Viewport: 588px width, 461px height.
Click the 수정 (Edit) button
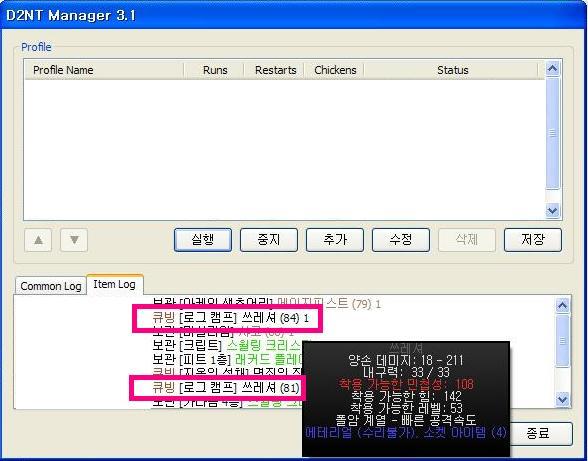401,240
